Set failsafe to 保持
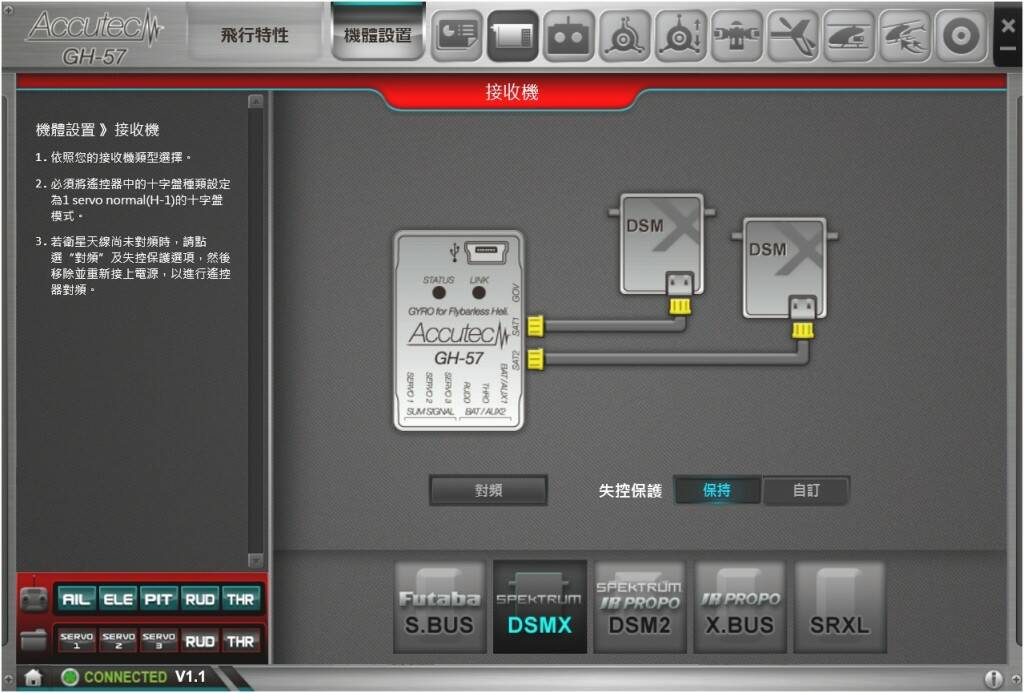 tap(717, 490)
